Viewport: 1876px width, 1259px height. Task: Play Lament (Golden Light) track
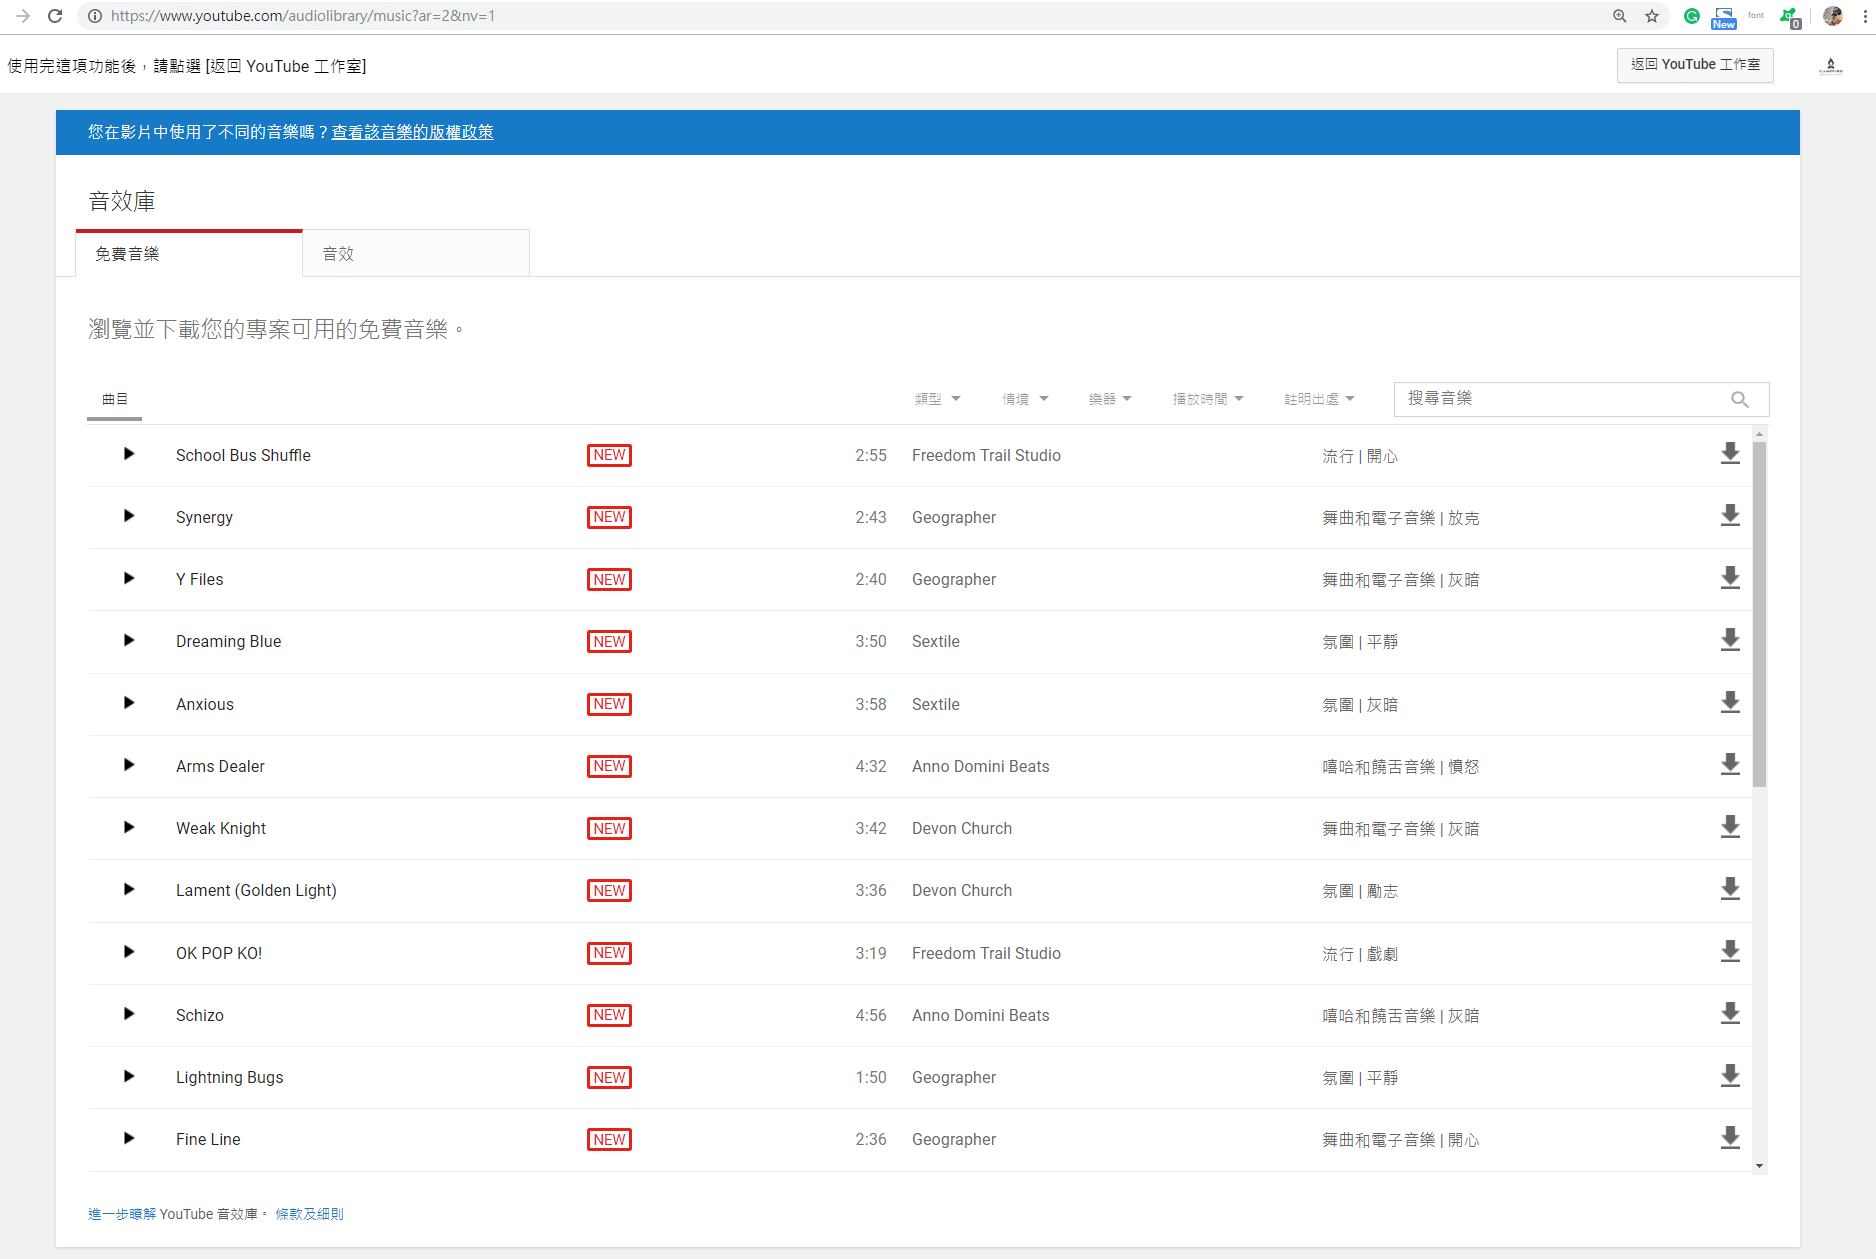tap(129, 889)
